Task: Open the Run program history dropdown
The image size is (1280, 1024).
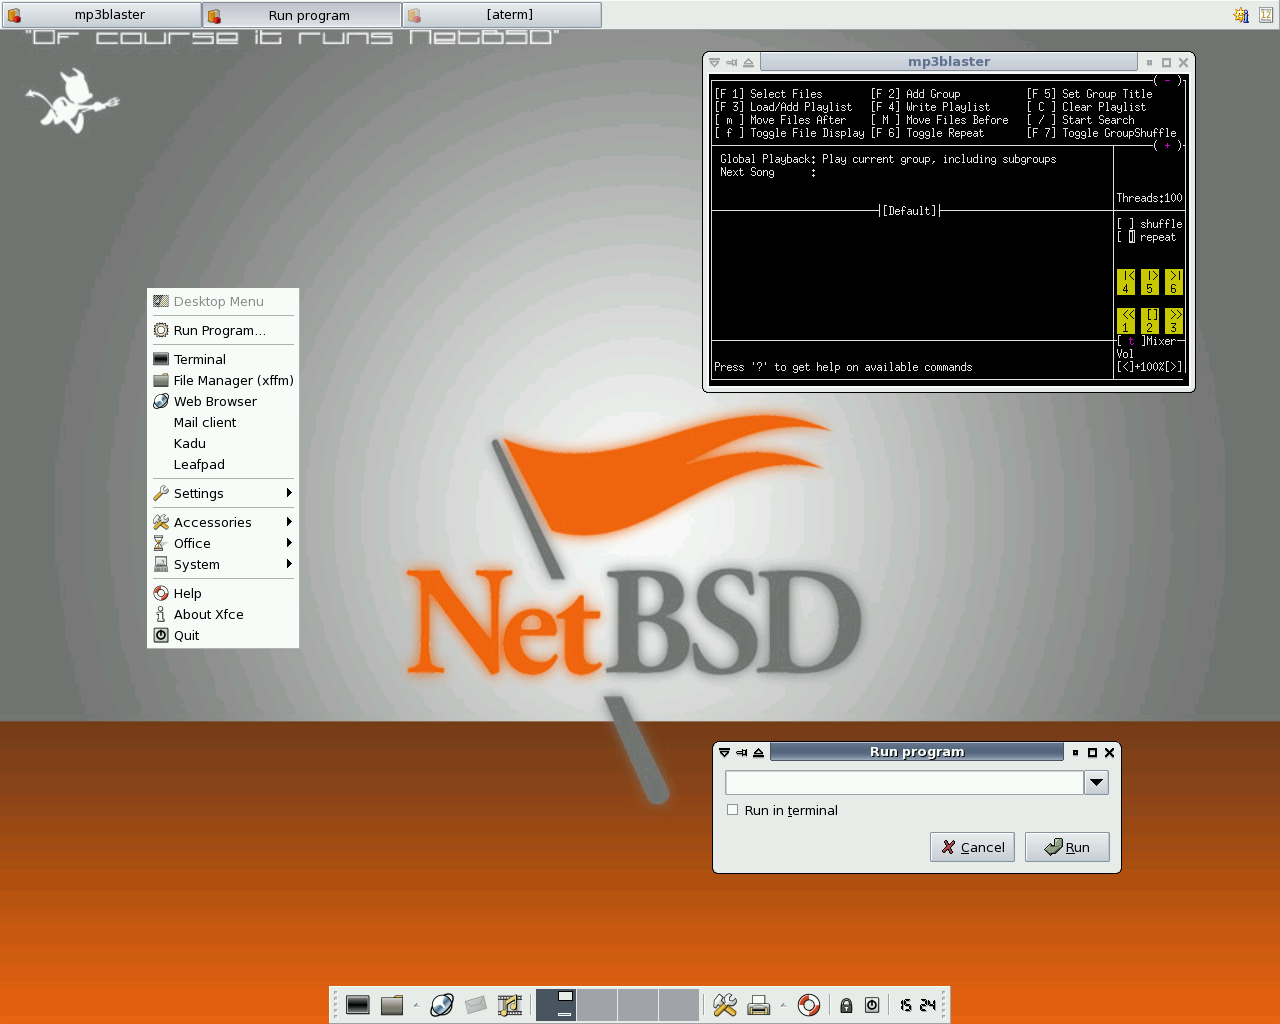Action: (x=1096, y=783)
